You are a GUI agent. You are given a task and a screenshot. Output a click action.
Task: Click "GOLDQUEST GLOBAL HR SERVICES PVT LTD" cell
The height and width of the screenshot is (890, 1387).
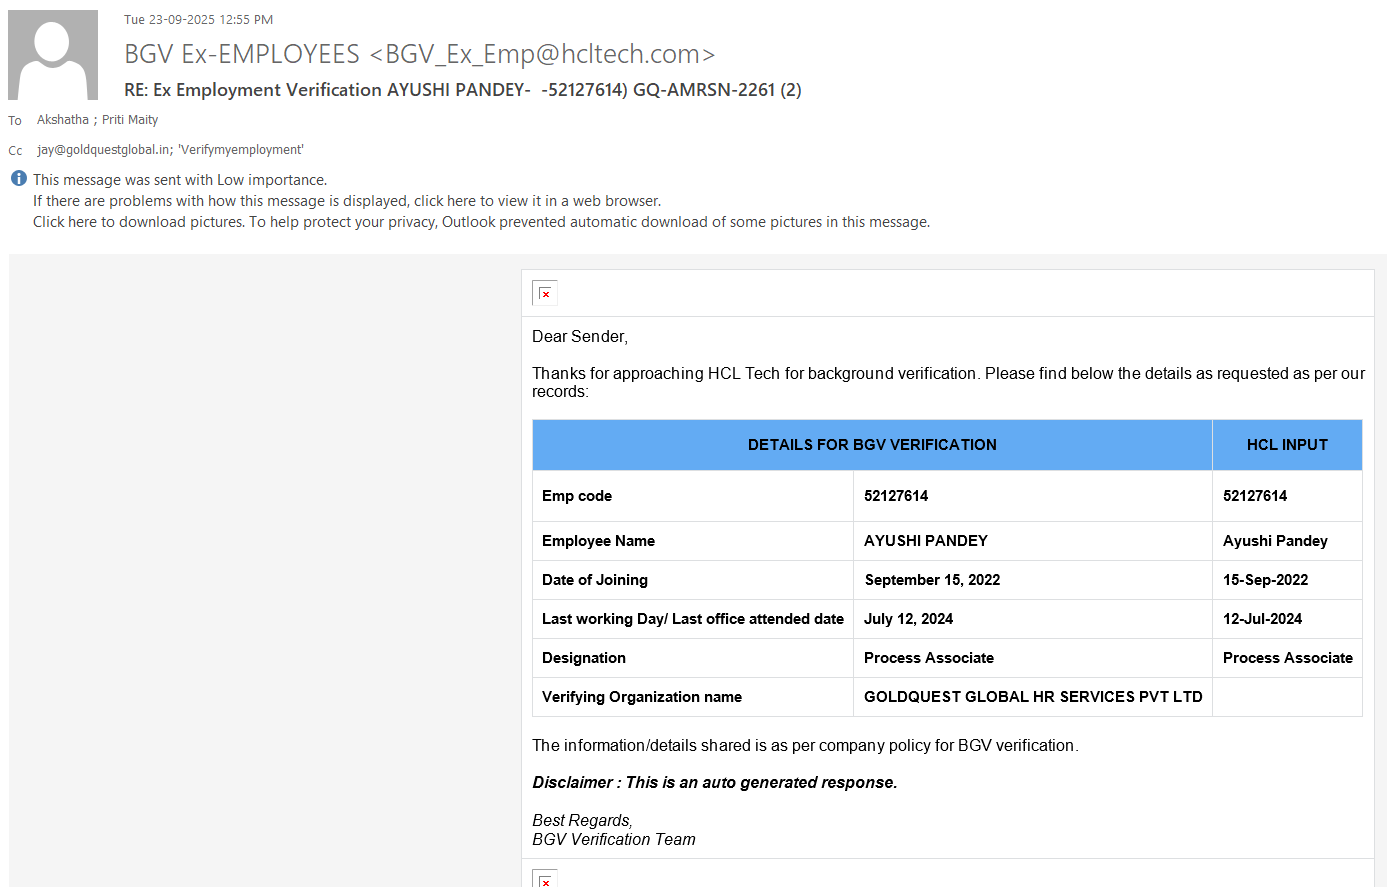tap(1033, 697)
